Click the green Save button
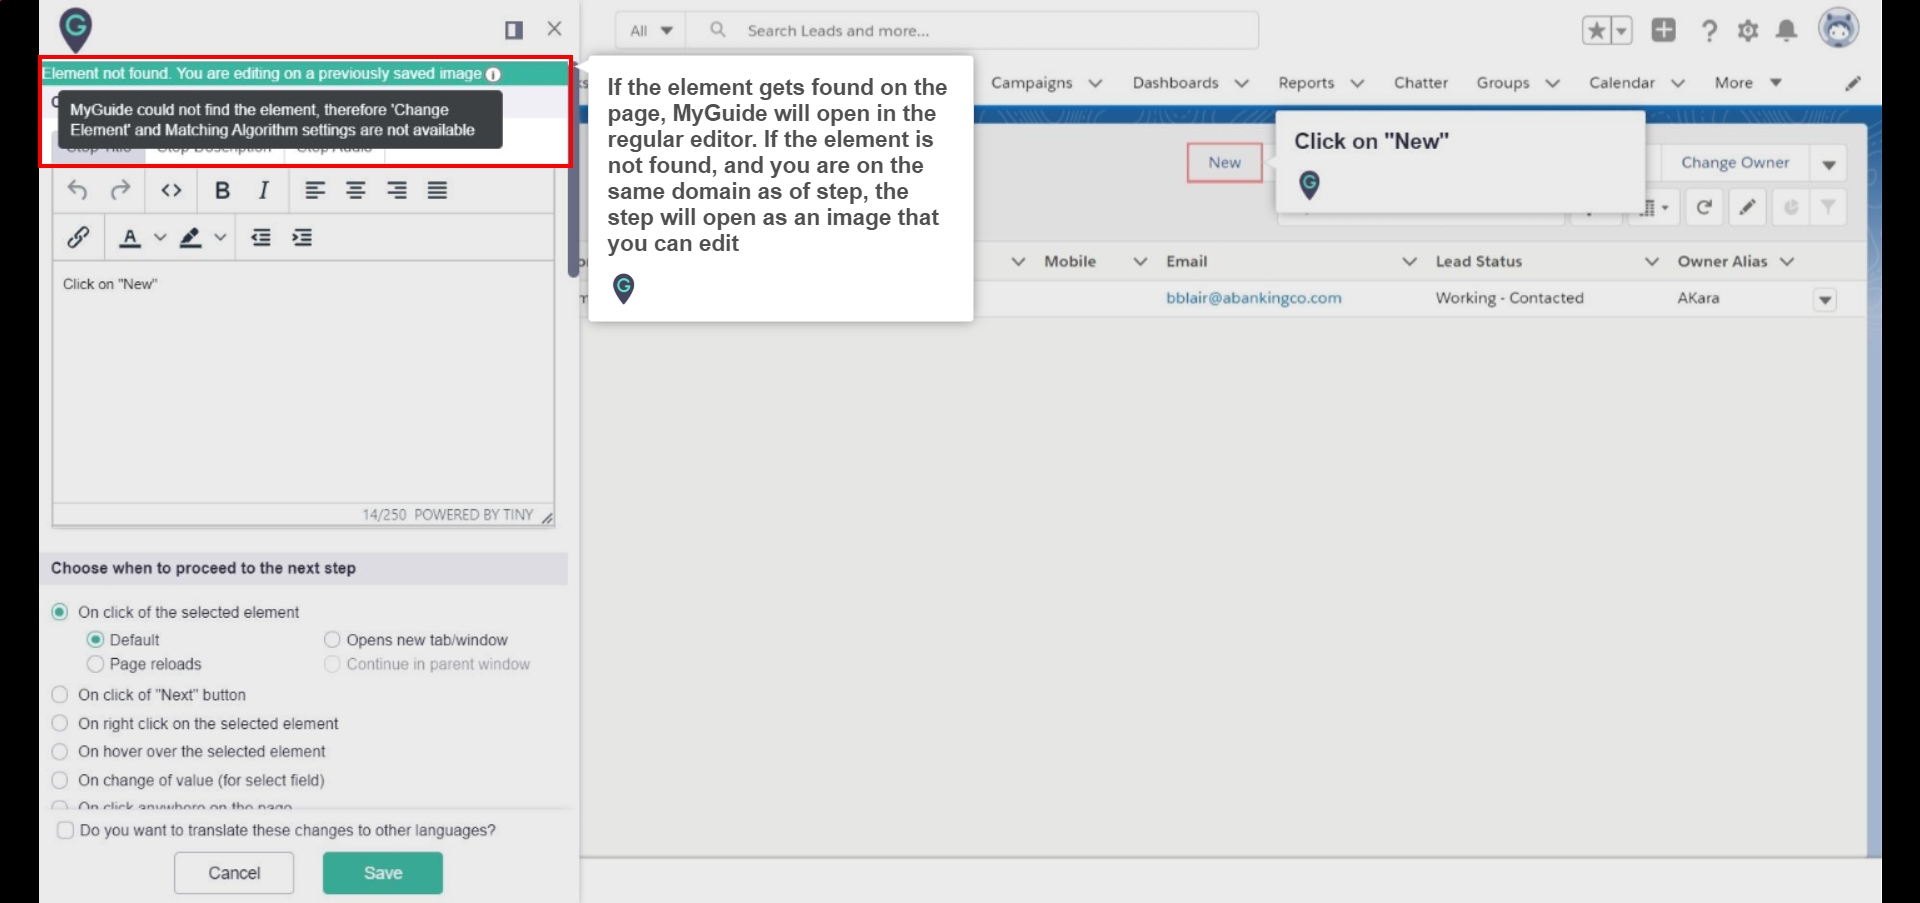The width and height of the screenshot is (1920, 903). (x=383, y=873)
